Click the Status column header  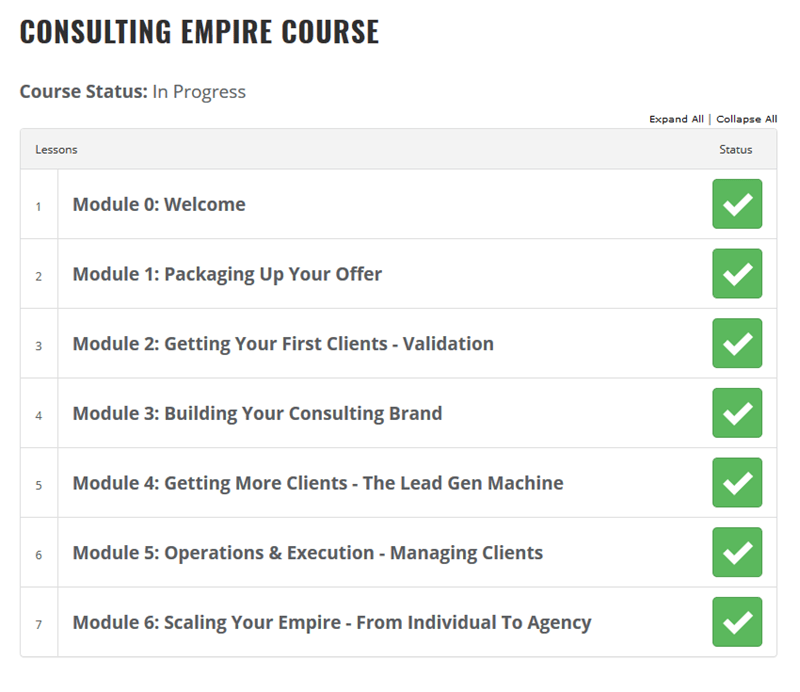click(x=737, y=148)
